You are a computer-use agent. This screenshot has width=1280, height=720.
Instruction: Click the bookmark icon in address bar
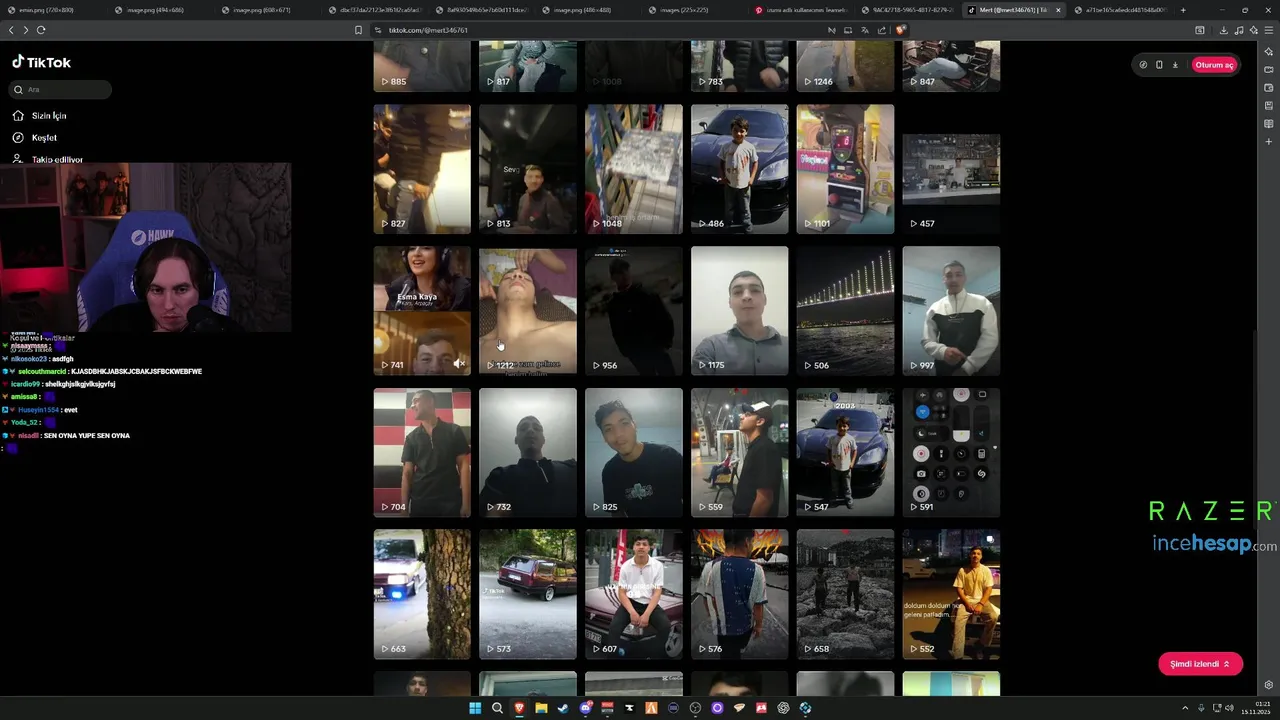(358, 30)
